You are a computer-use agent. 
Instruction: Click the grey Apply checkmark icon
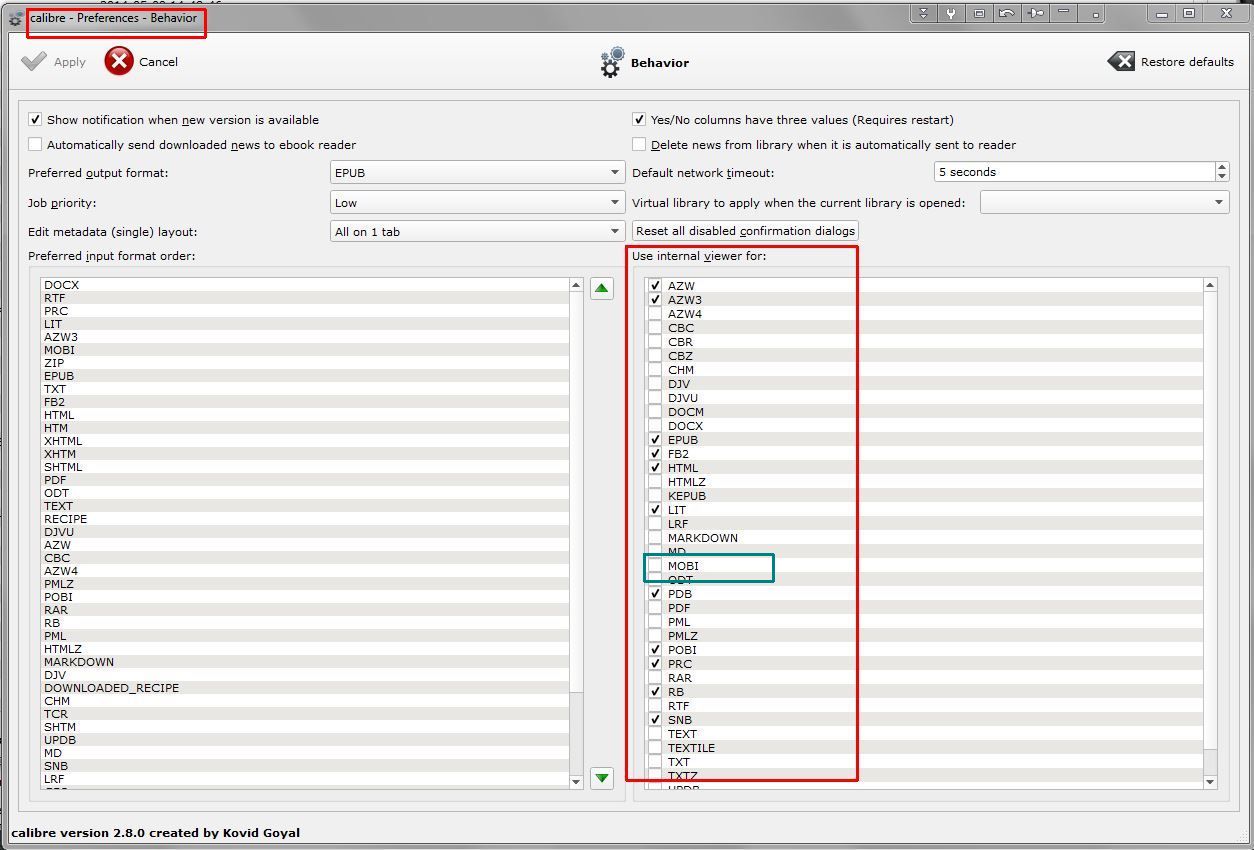(x=34, y=61)
